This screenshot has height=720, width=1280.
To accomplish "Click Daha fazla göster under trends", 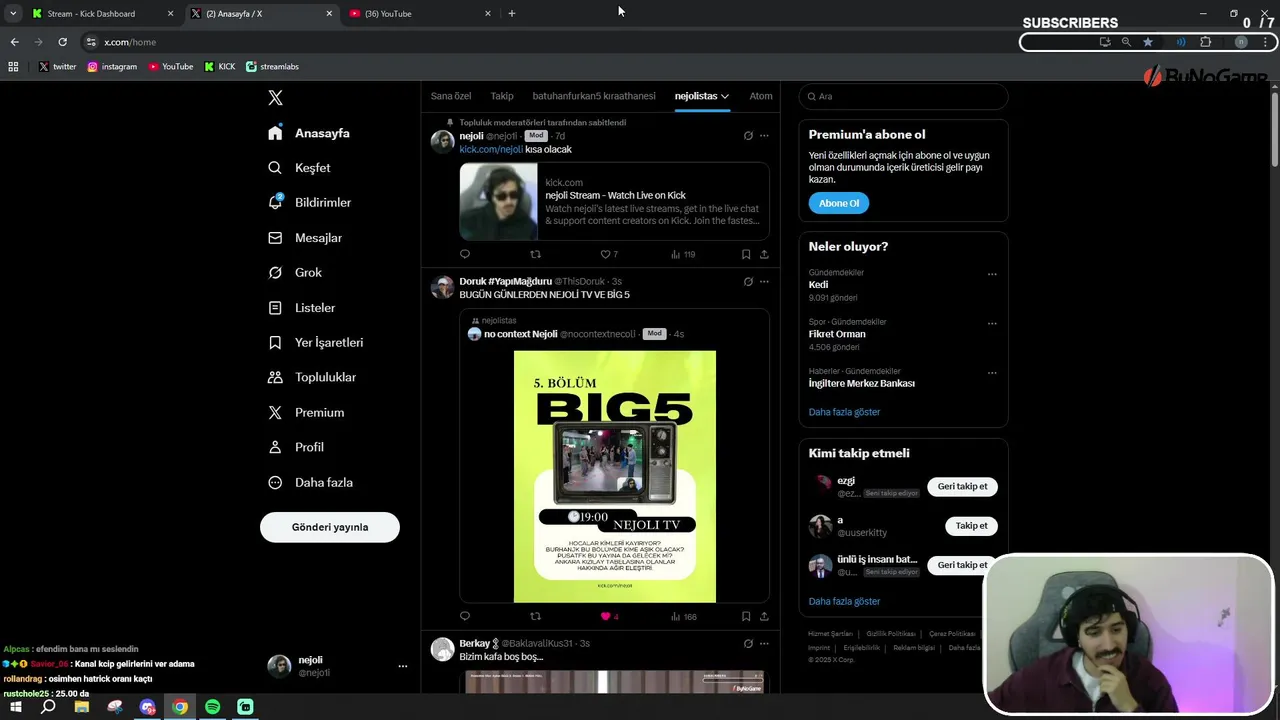I will [x=844, y=412].
